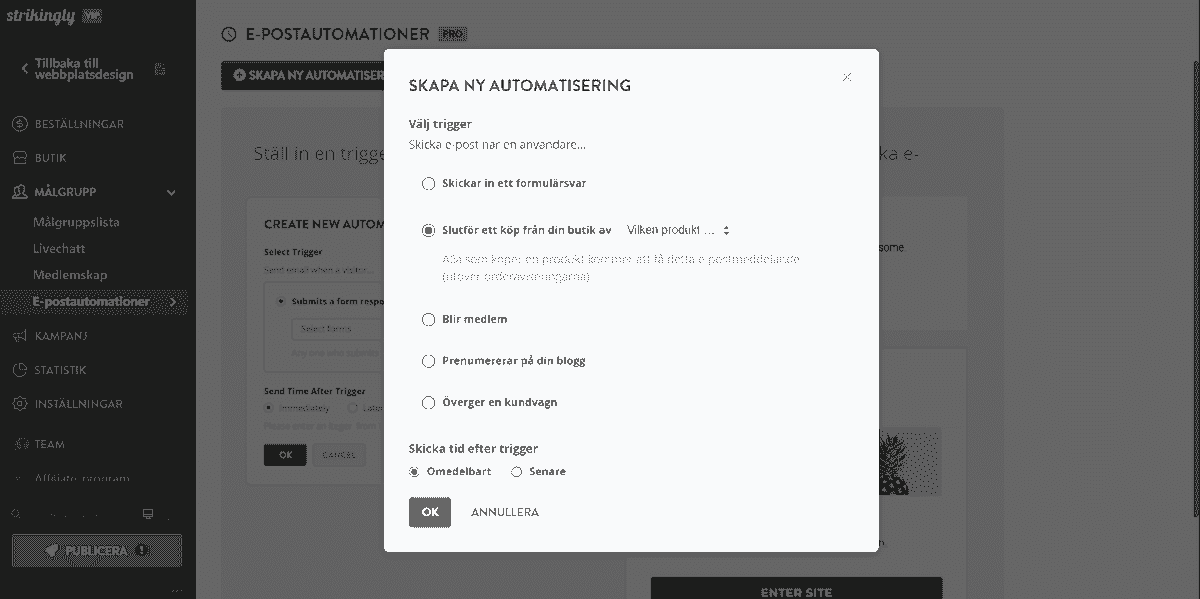This screenshot has height=599, width=1200.
Task: Click the E-postautomationer chevron arrow
Action: pos(173,302)
